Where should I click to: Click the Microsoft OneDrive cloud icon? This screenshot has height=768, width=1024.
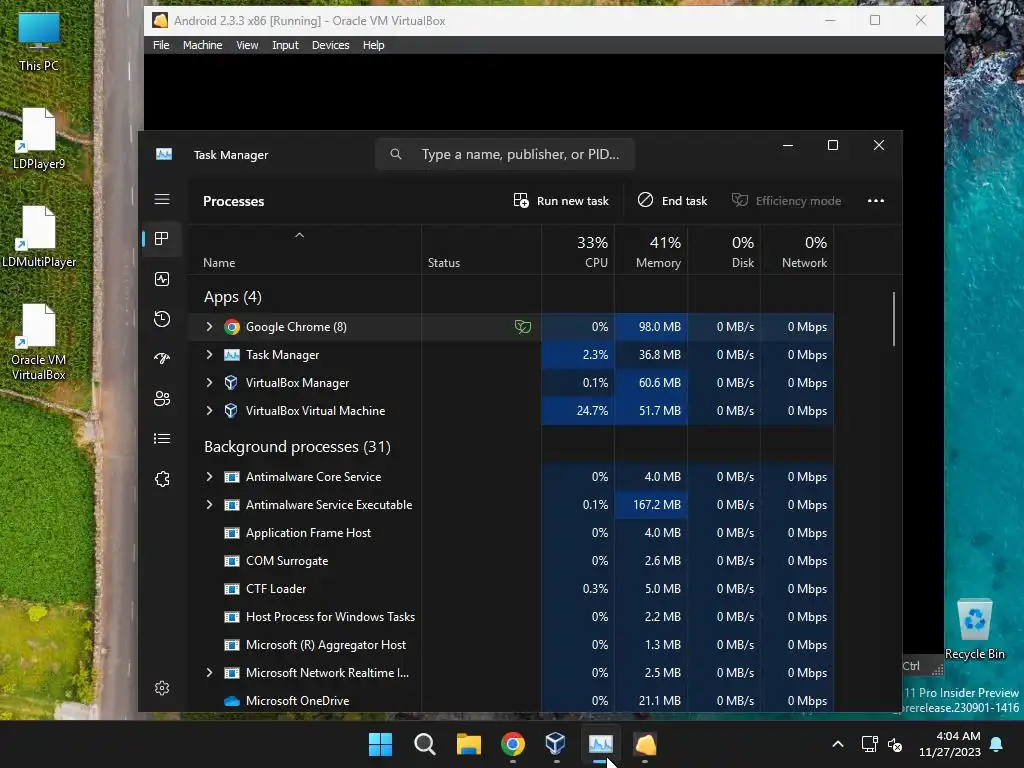pos(231,701)
